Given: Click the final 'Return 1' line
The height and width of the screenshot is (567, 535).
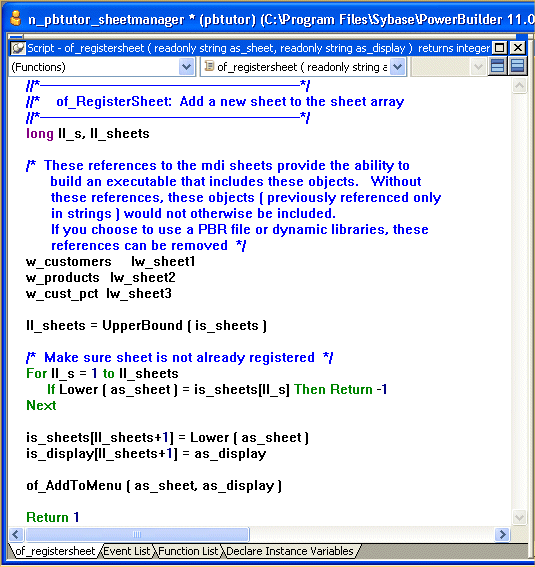Looking at the screenshot, I should (x=53, y=517).
